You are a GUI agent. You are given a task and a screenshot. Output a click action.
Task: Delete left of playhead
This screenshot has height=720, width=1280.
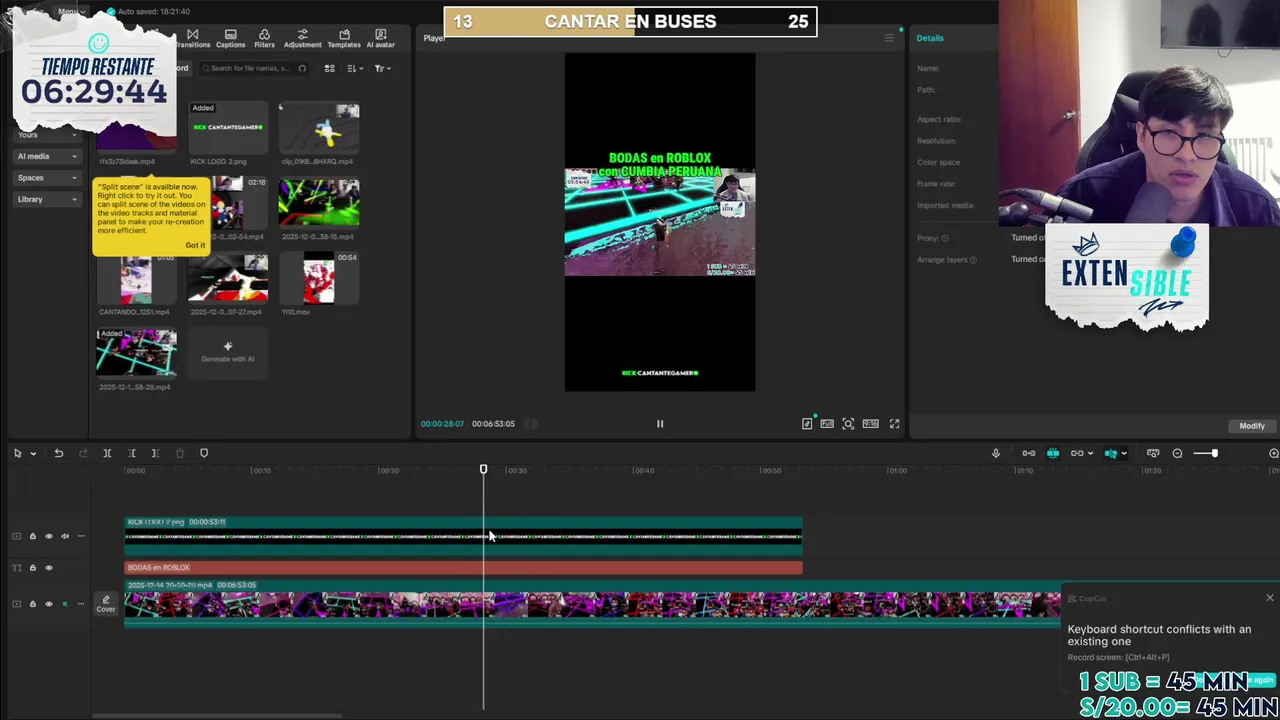[131, 454]
